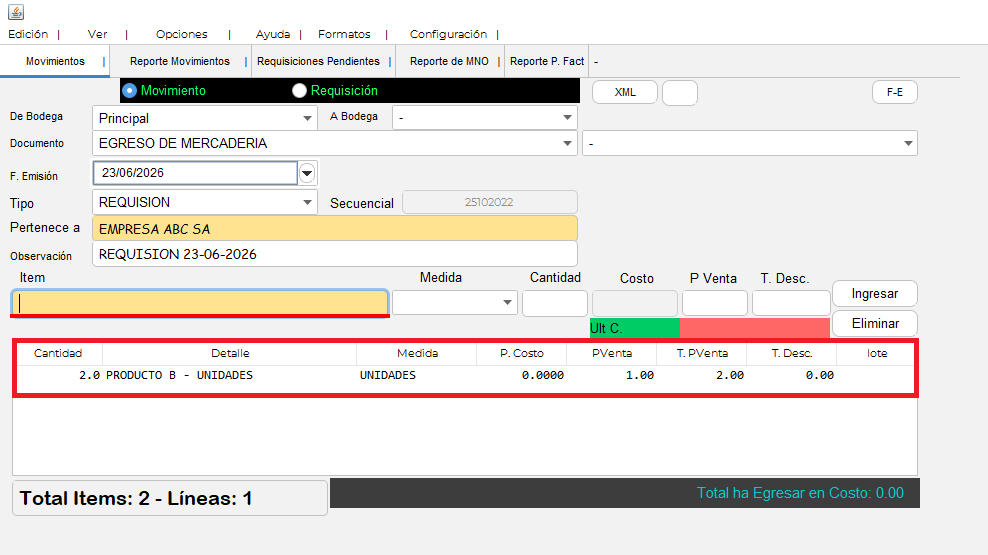Image resolution: width=988 pixels, height=555 pixels.
Task: Select the Movimiento radio button
Action: click(x=129, y=91)
